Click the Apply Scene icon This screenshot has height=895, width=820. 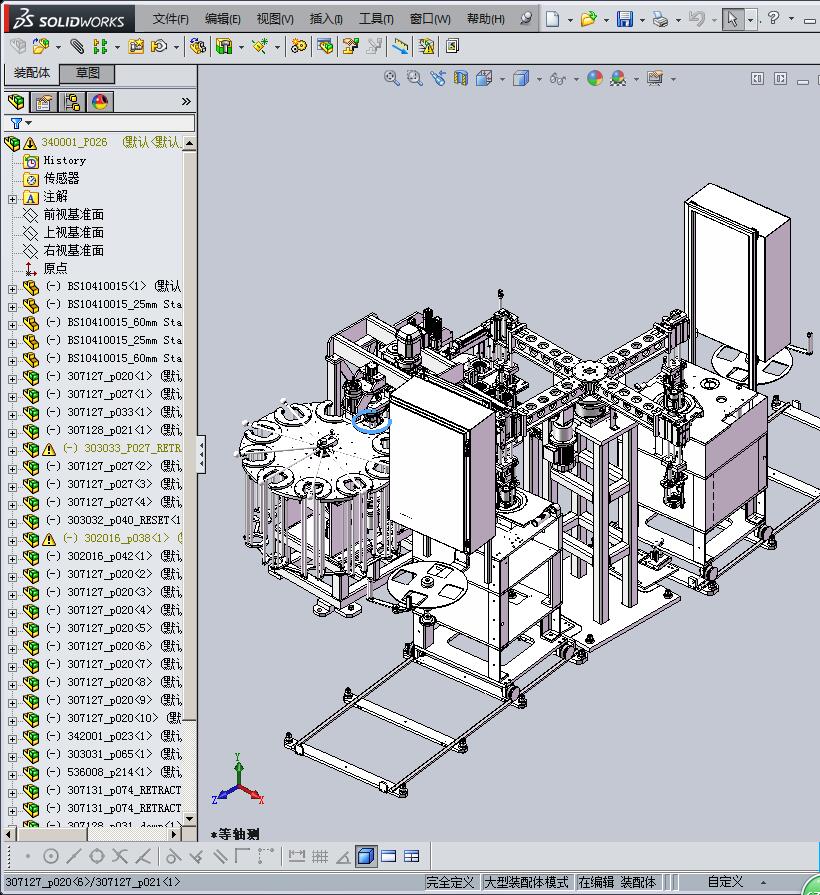[618, 78]
